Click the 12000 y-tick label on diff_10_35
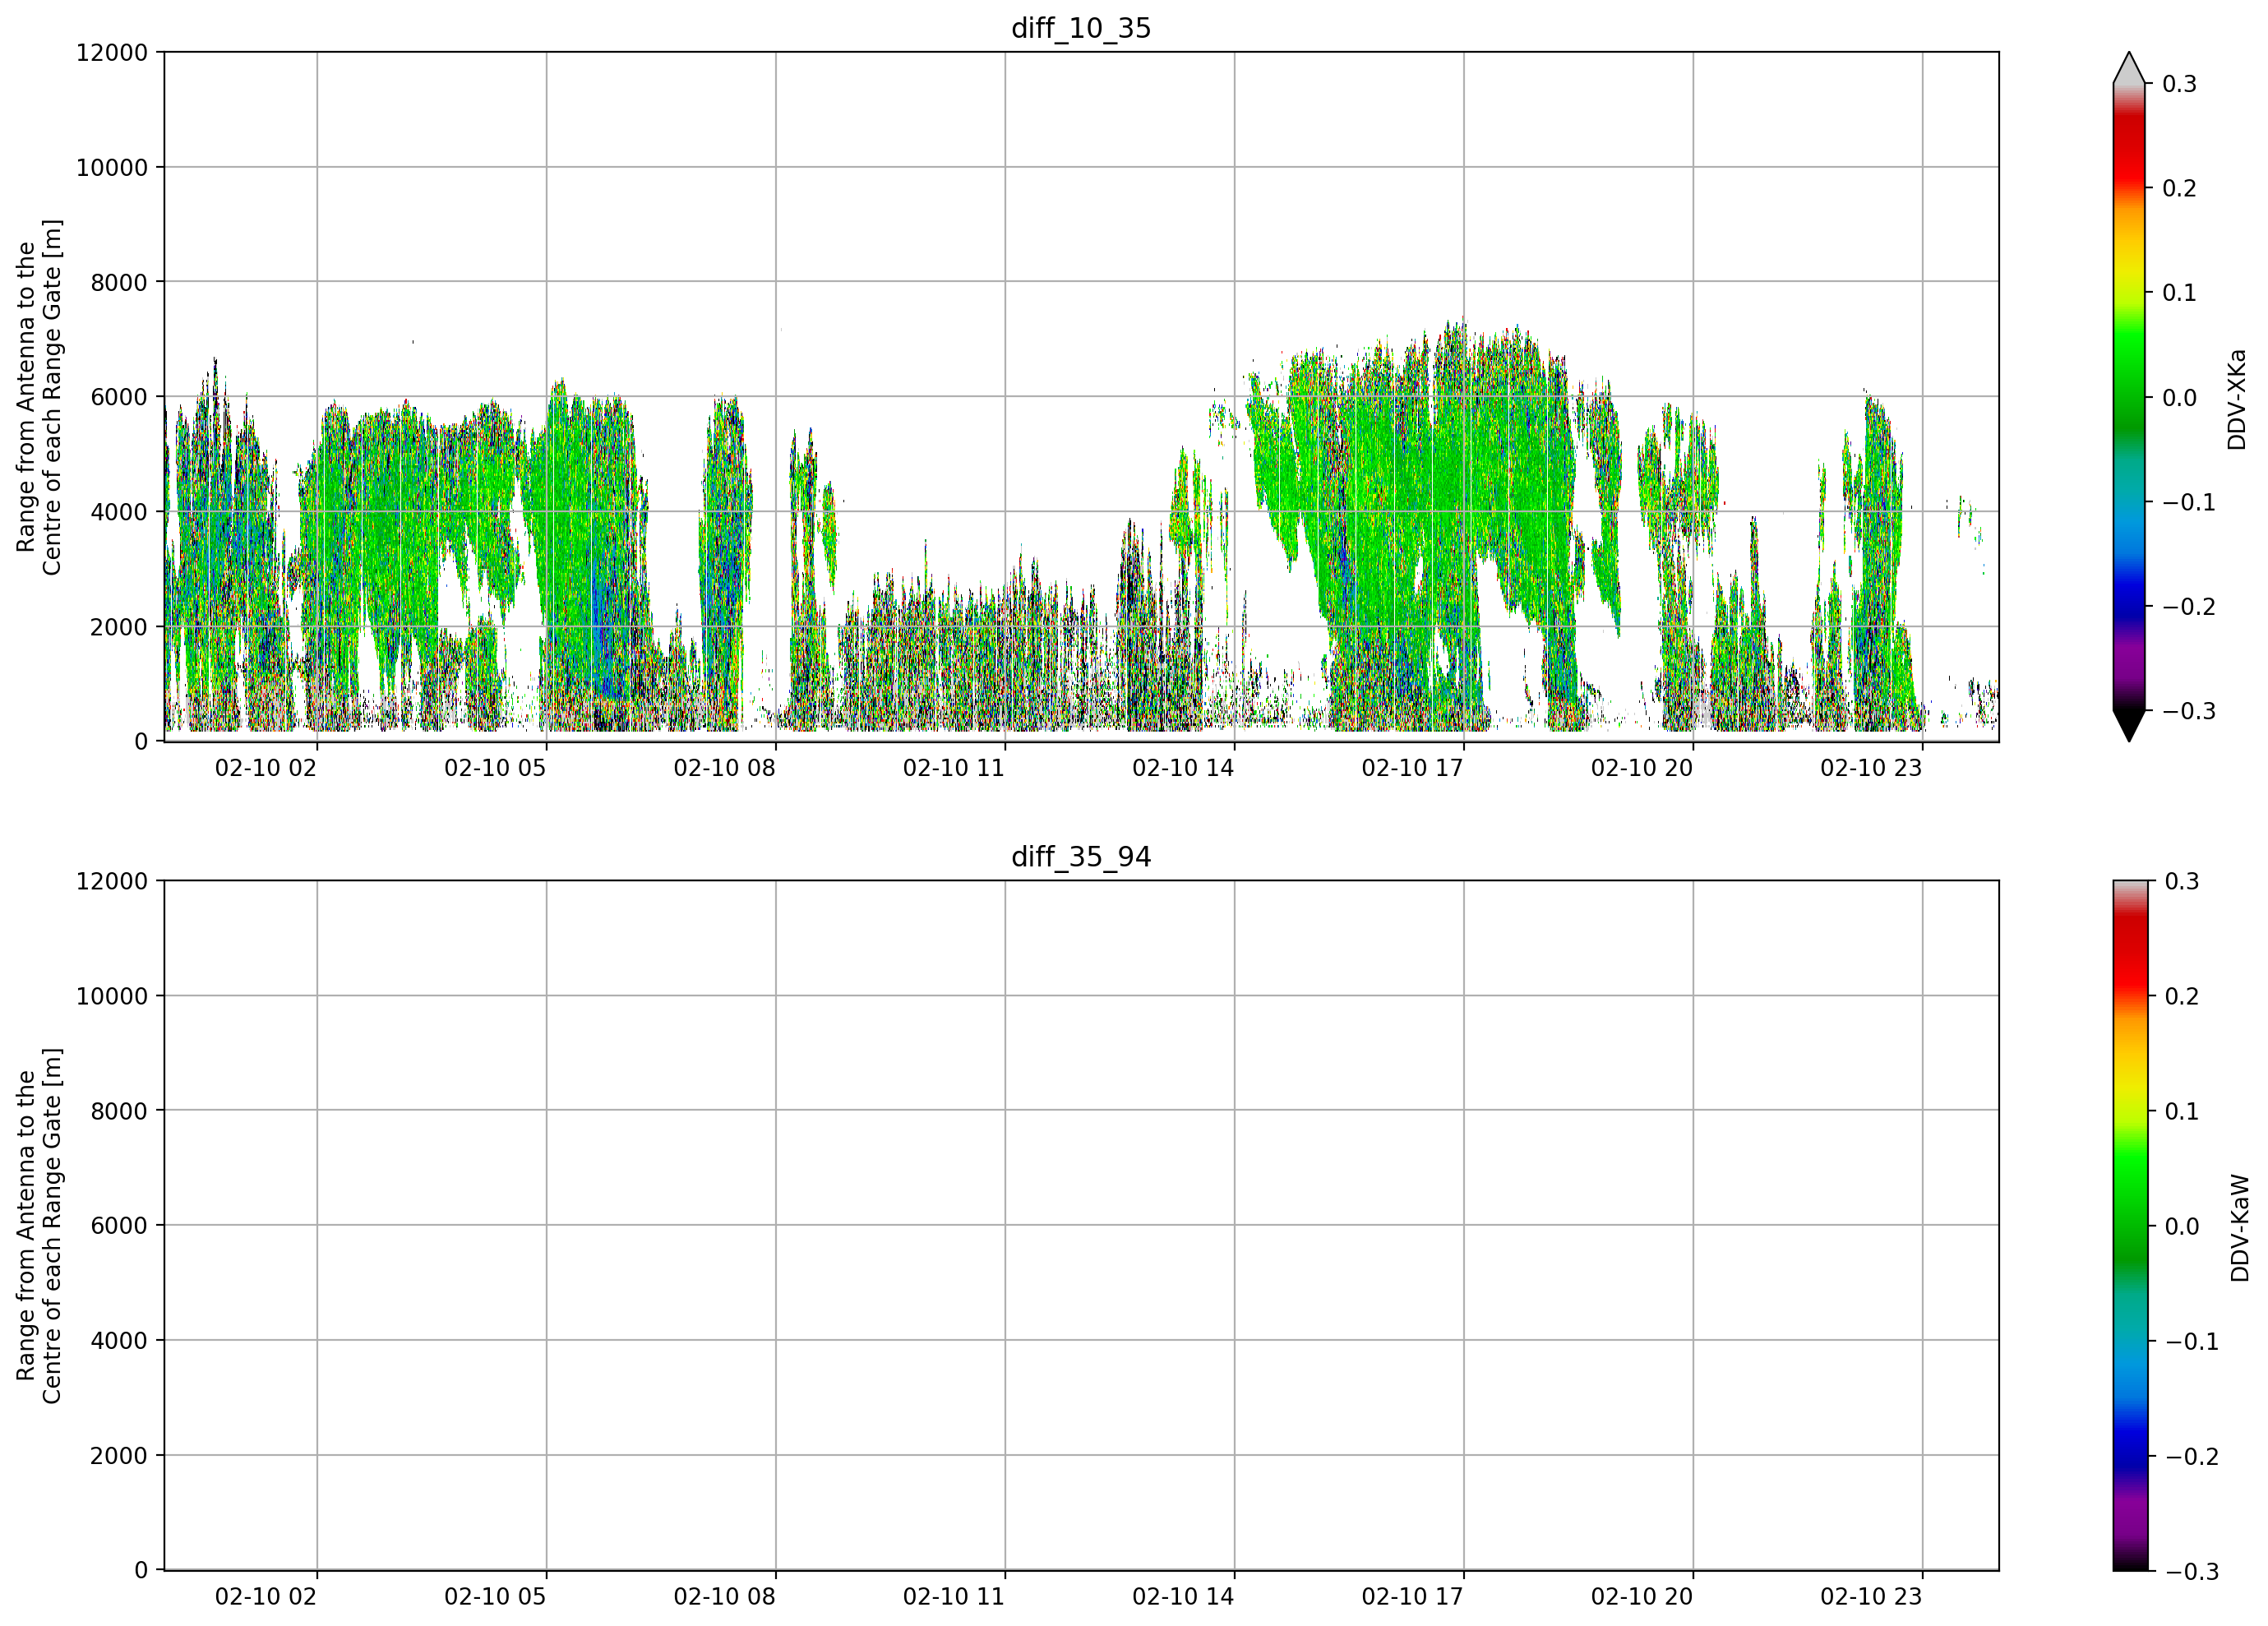 pos(112,52)
